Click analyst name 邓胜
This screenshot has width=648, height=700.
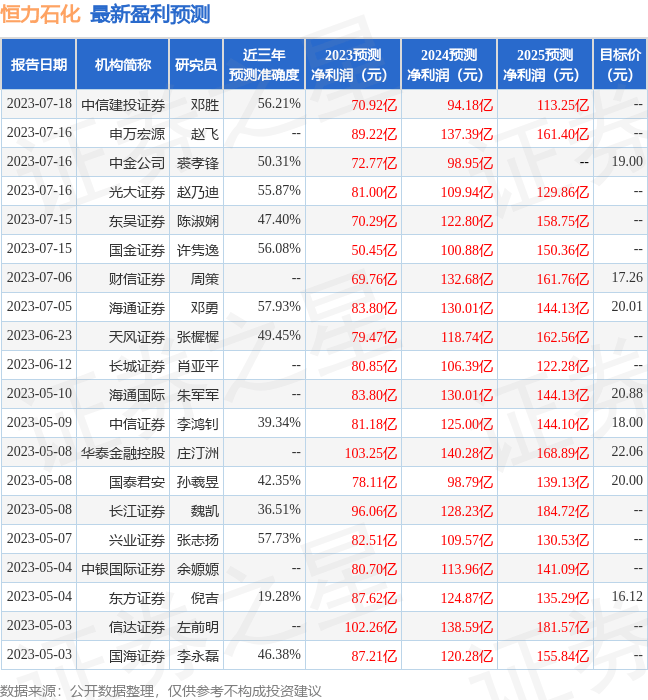[x=205, y=105]
